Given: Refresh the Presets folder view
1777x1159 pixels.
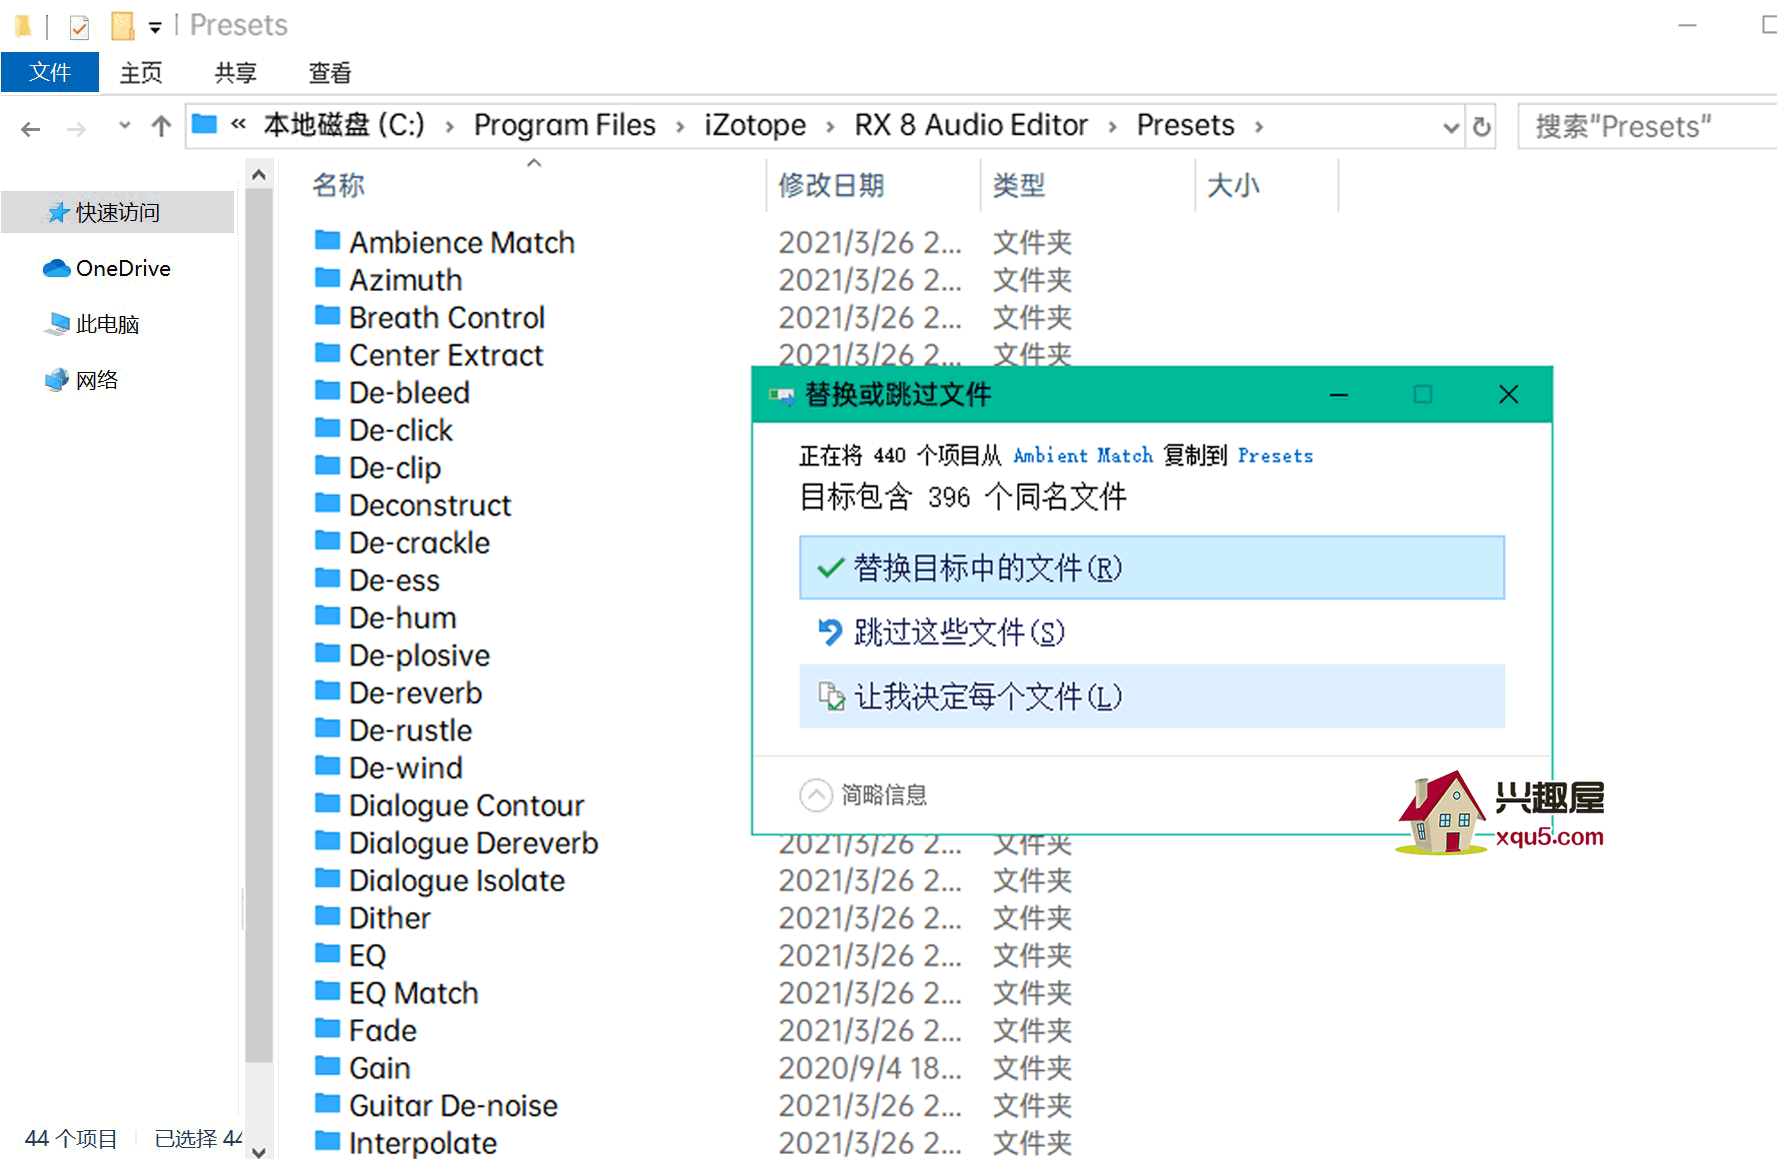Looking at the screenshot, I should pos(1482,127).
